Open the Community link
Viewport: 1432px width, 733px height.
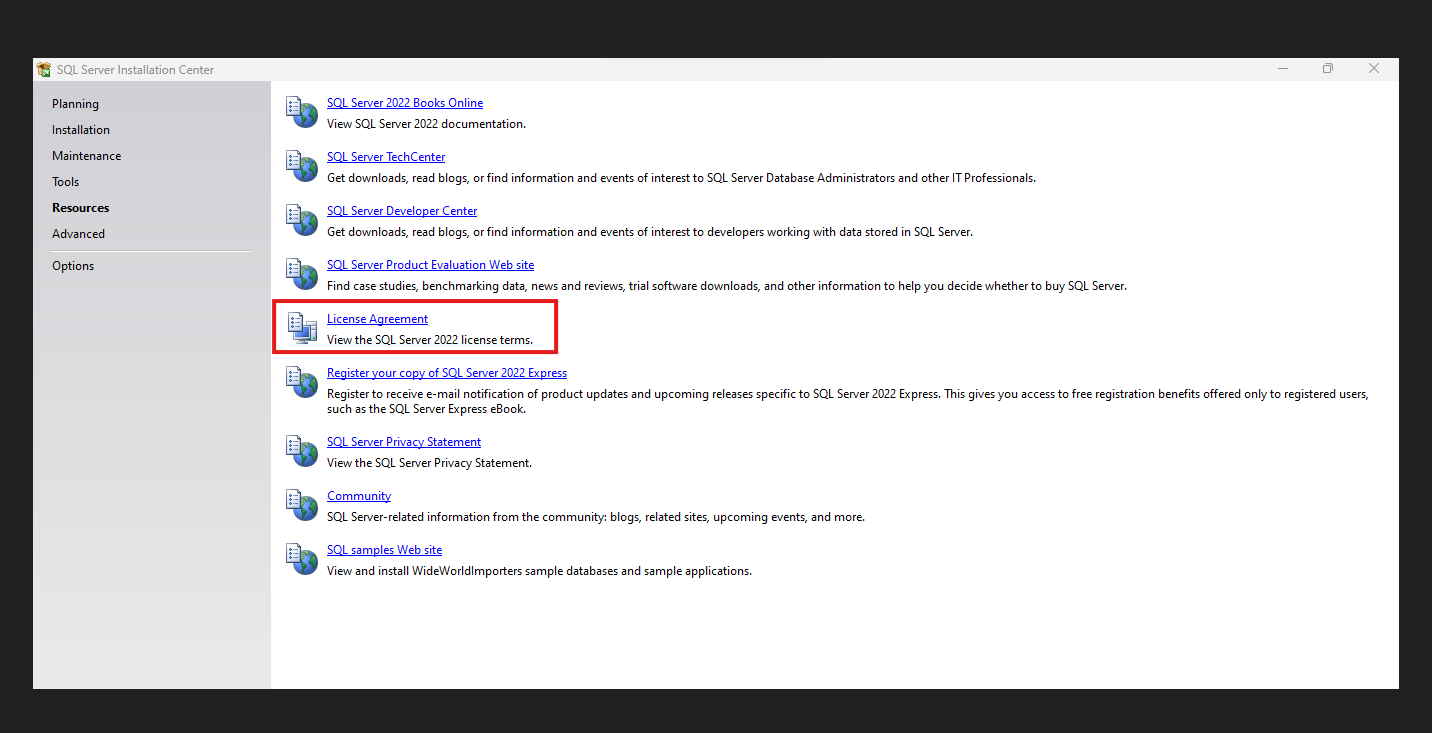tap(359, 496)
